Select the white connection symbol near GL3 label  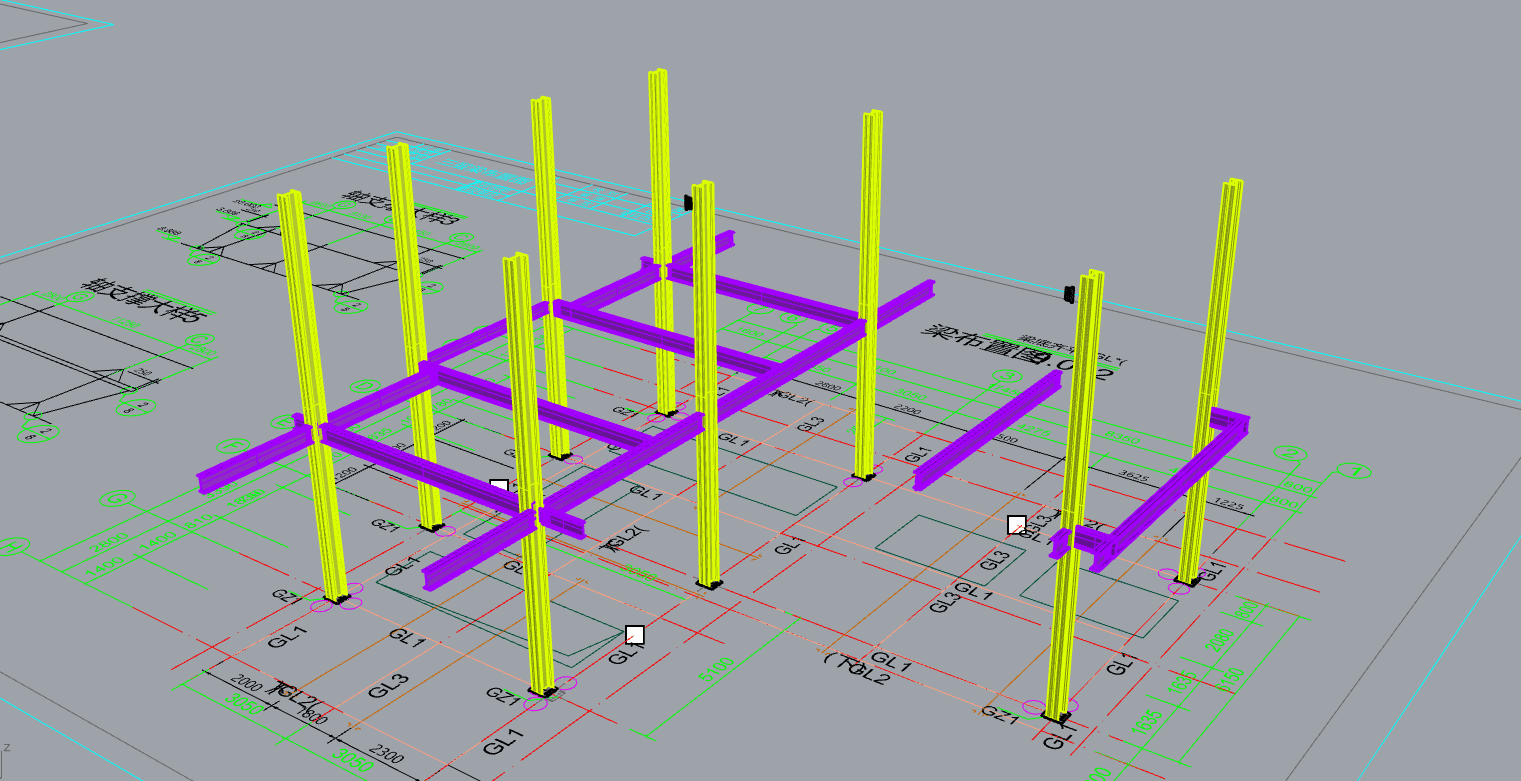click(x=1016, y=524)
